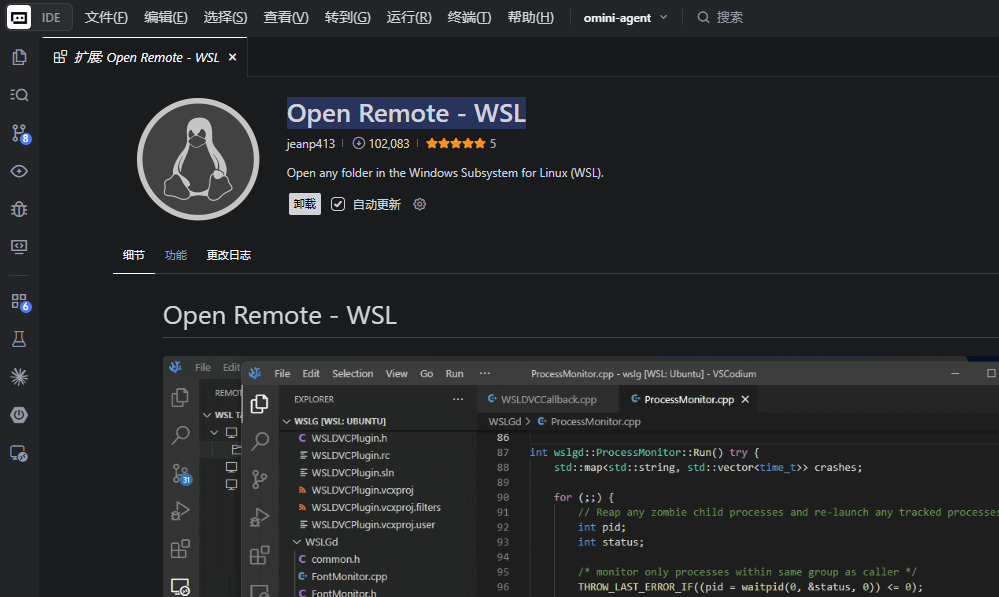This screenshot has width=999, height=597.
Task: Open the Remote Explorer monitor icon
Action: tap(19, 247)
